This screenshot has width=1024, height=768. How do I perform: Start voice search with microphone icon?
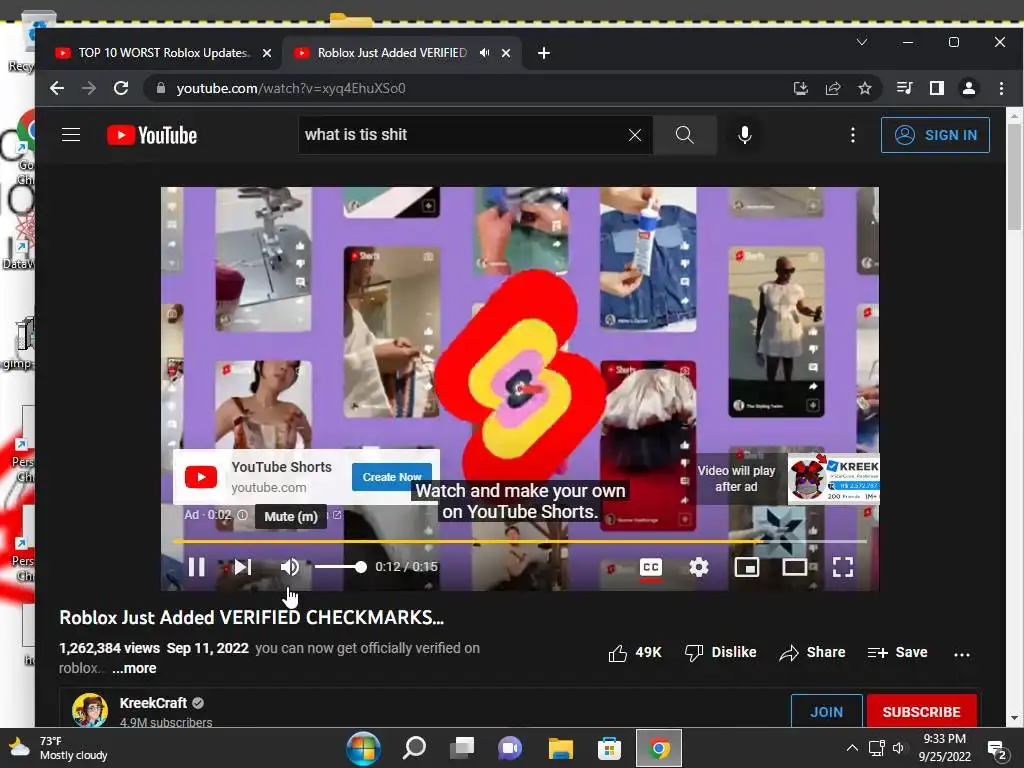tap(744, 135)
